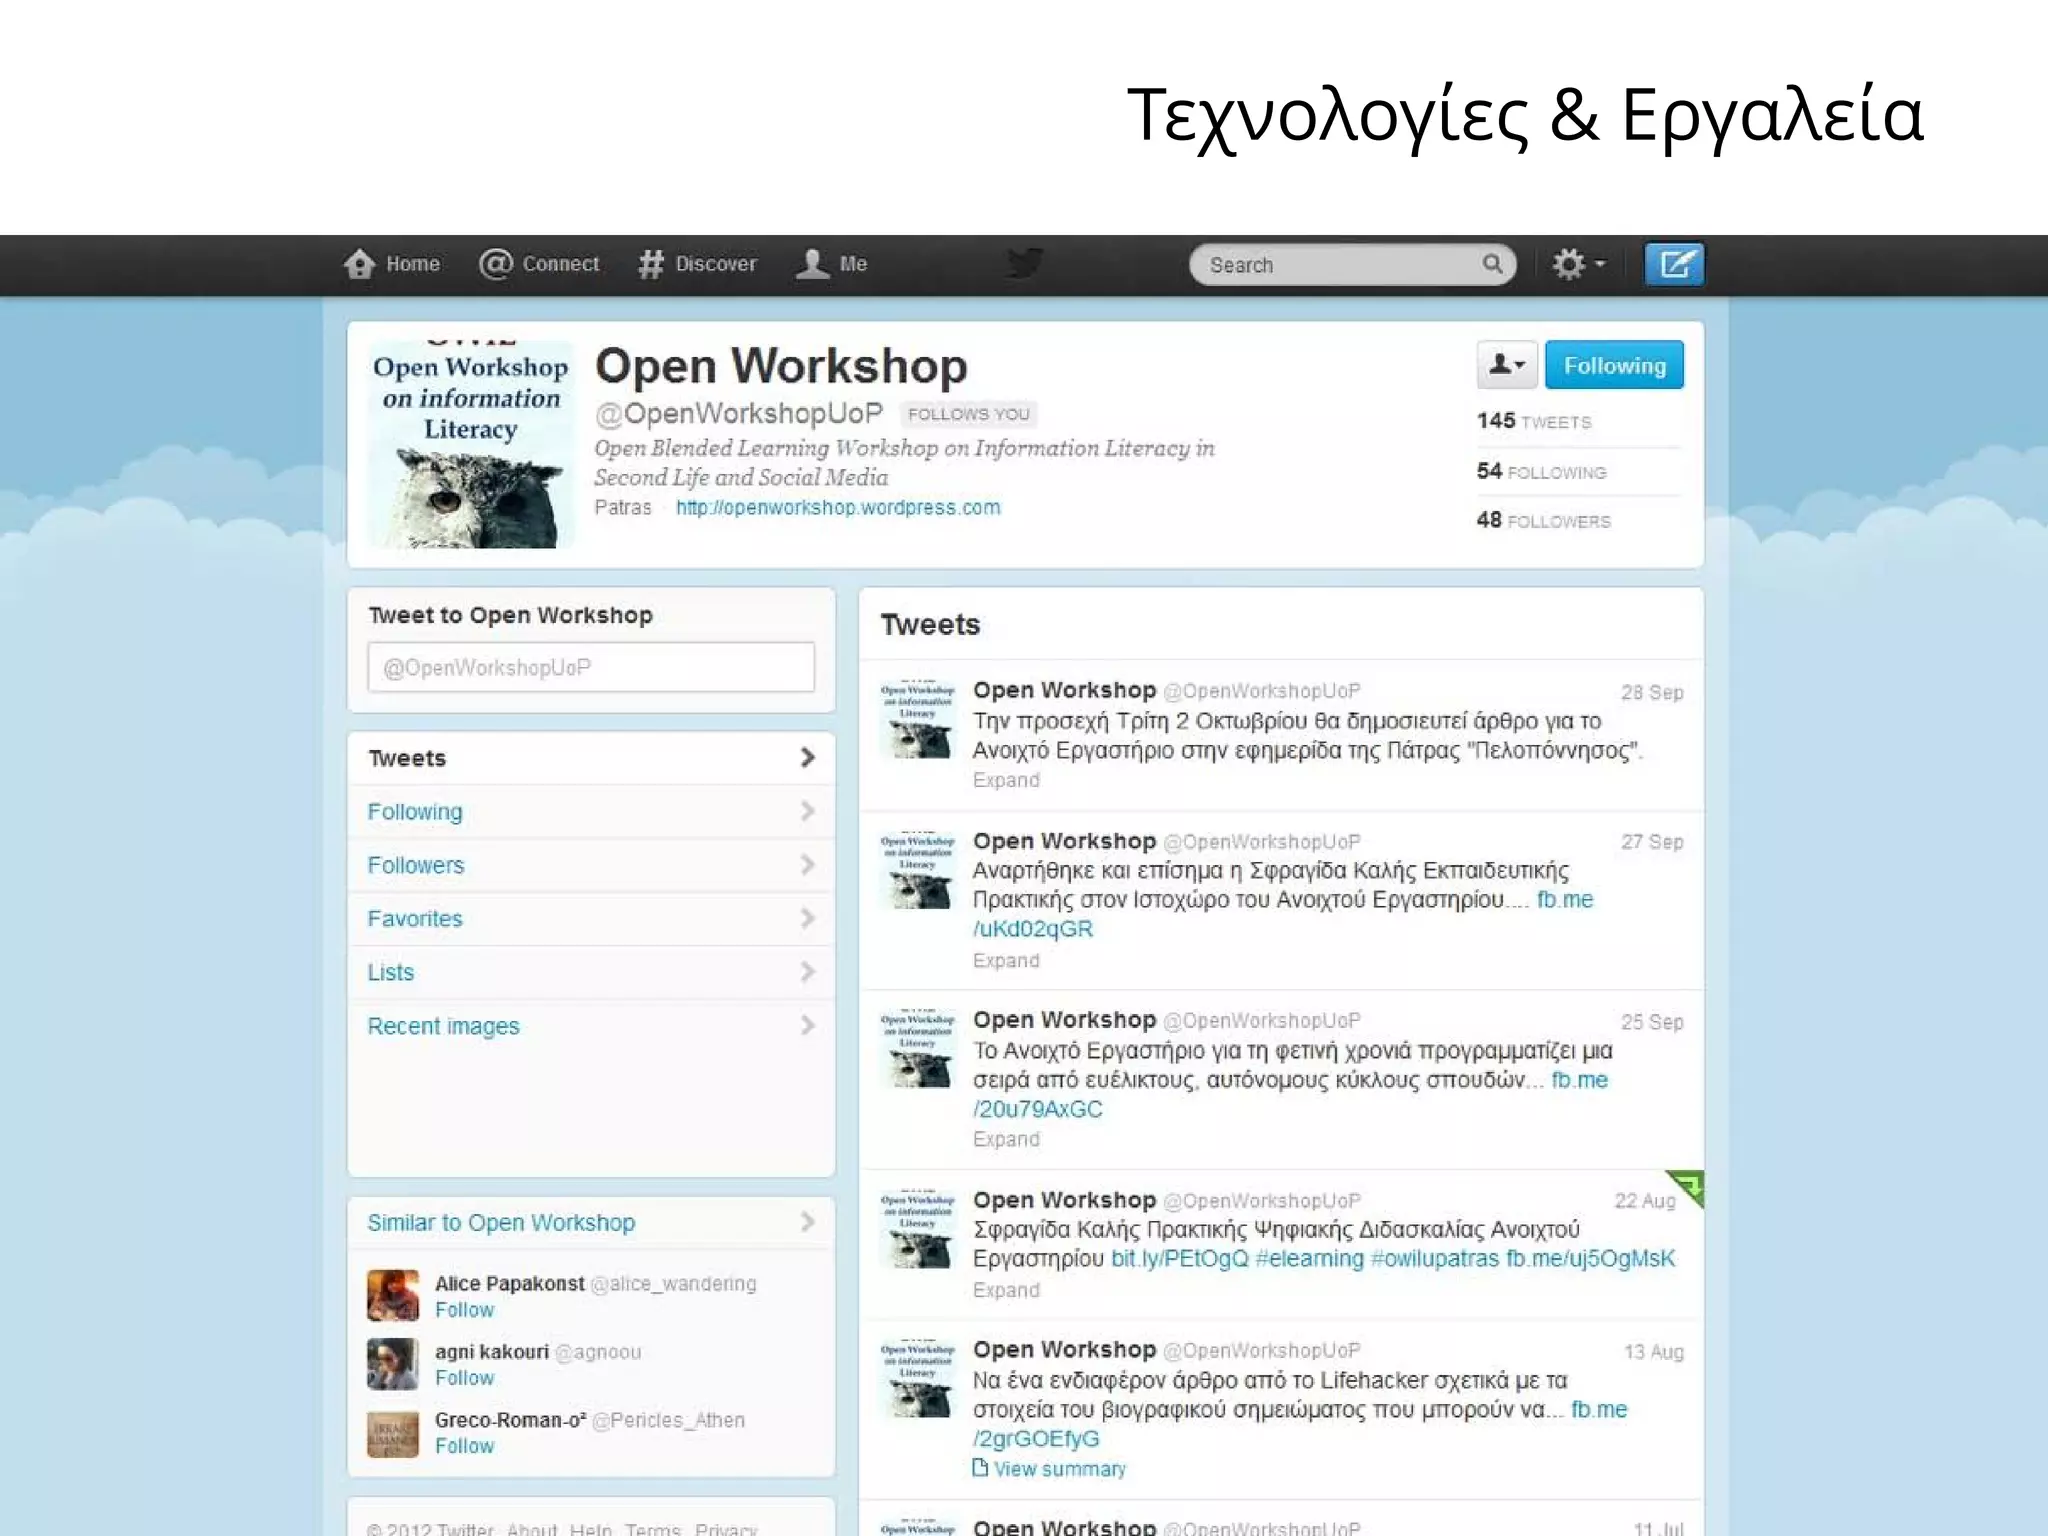Click the search magnifier icon

[1492, 264]
